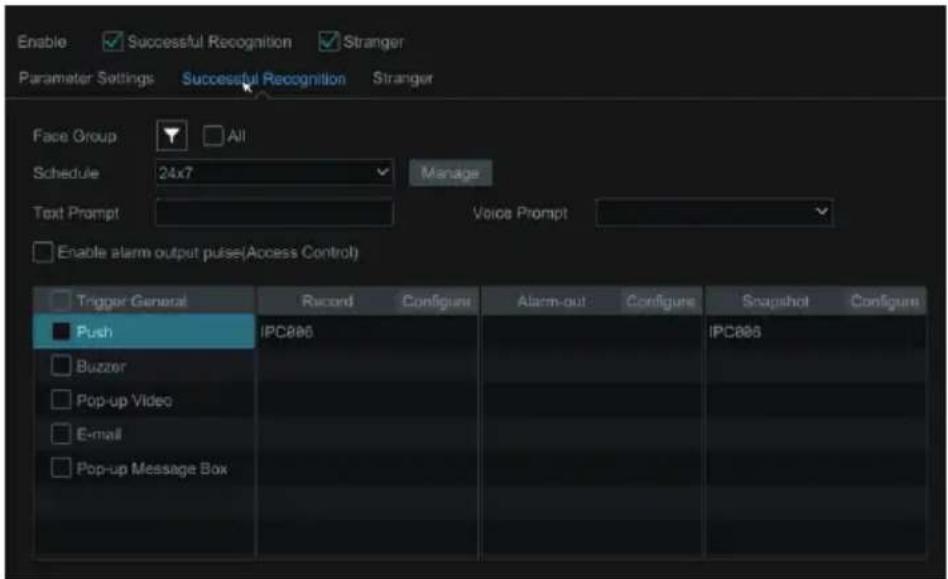948x579 pixels.
Task: Open Configure for Alarm-out column
Action: pyautogui.click(x=660, y=301)
